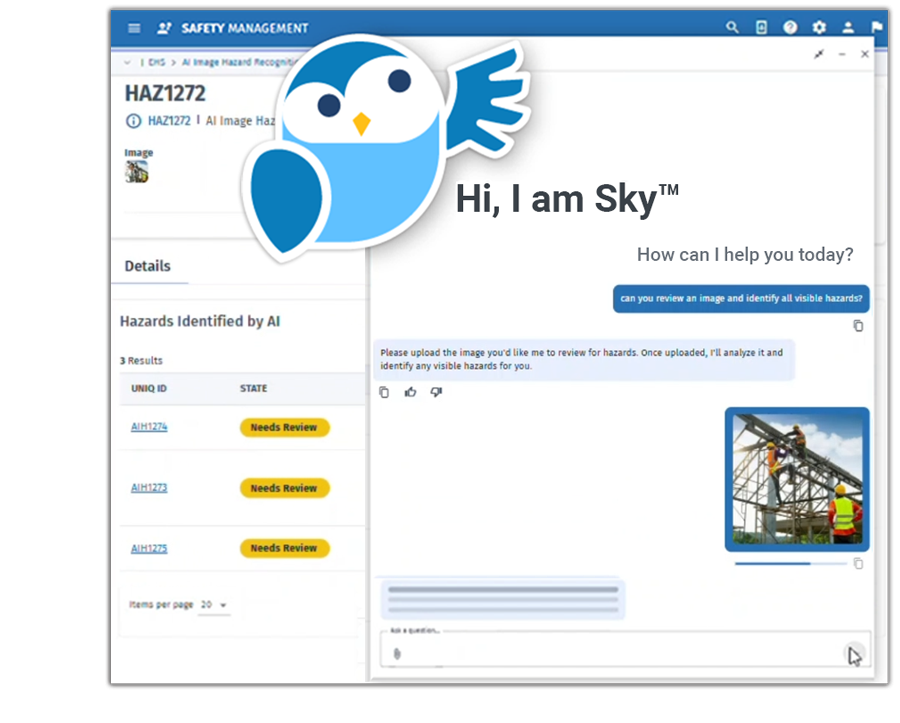This screenshot has width=900, height=723.
Task: Collapse the breadcrumb chevron at top left
Action: click(127, 61)
